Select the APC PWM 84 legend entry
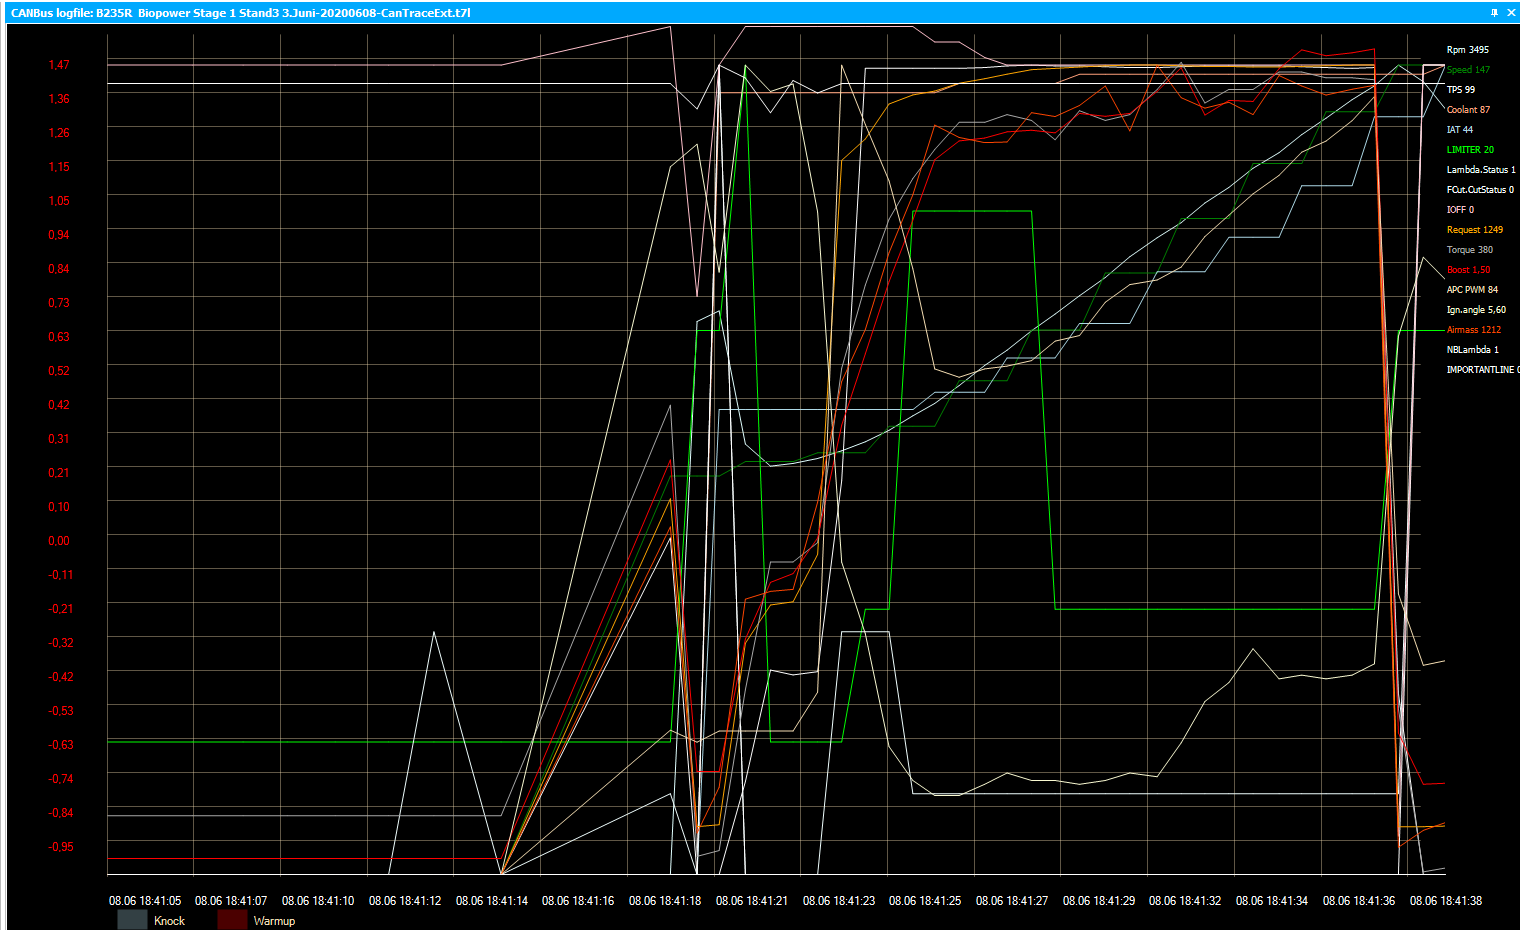The height and width of the screenshot is (930, 1520). point(1472,290)
